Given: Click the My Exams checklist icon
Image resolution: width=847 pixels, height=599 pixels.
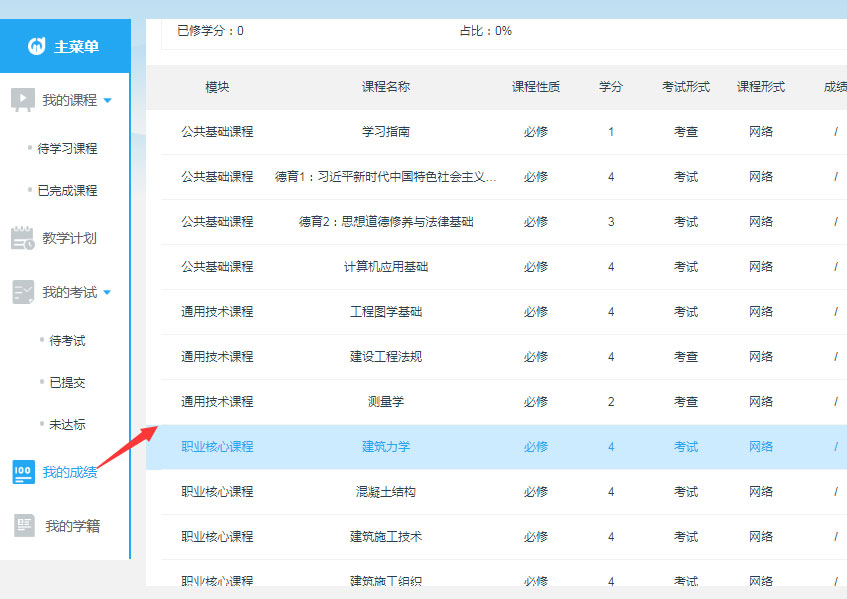Looking at the screenshot, I should click(22, 292).
